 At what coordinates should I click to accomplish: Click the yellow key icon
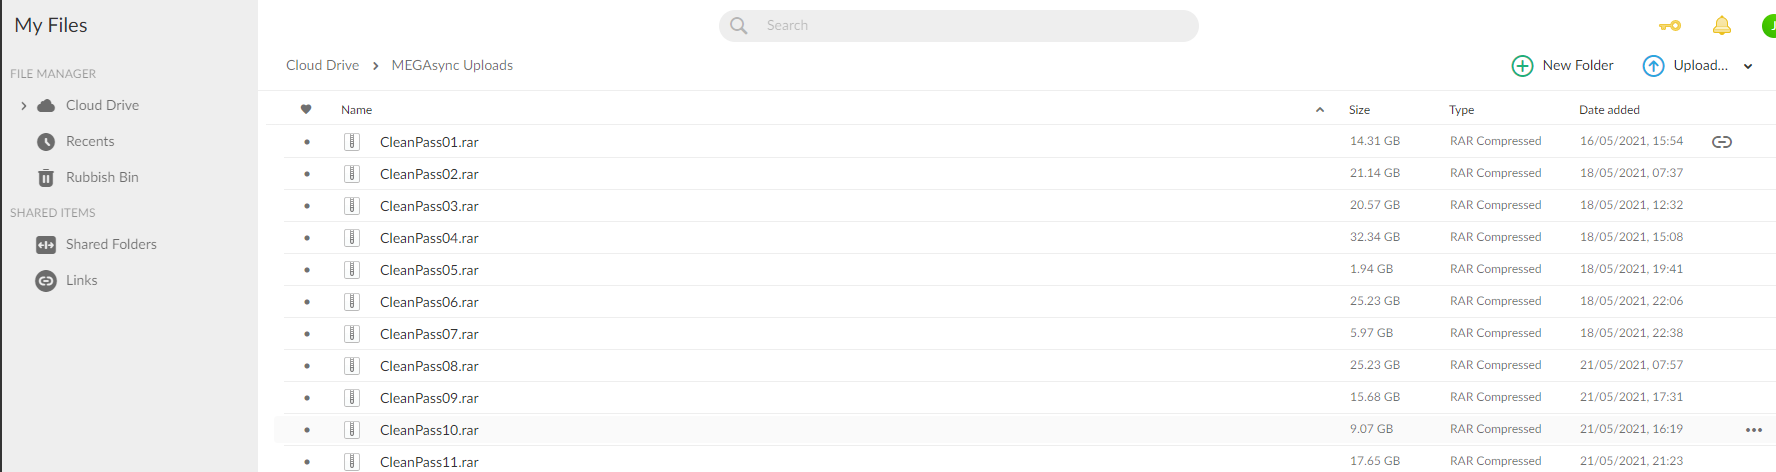point(1669,26)
